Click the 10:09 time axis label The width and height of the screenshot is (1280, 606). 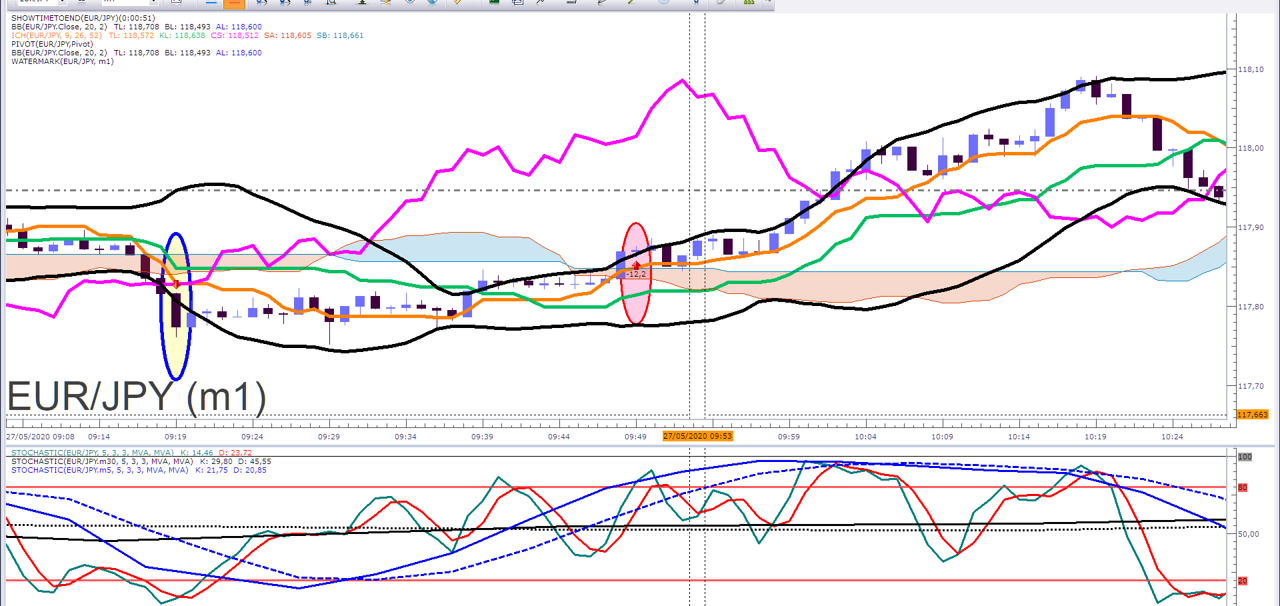click(x=941, y=436)
